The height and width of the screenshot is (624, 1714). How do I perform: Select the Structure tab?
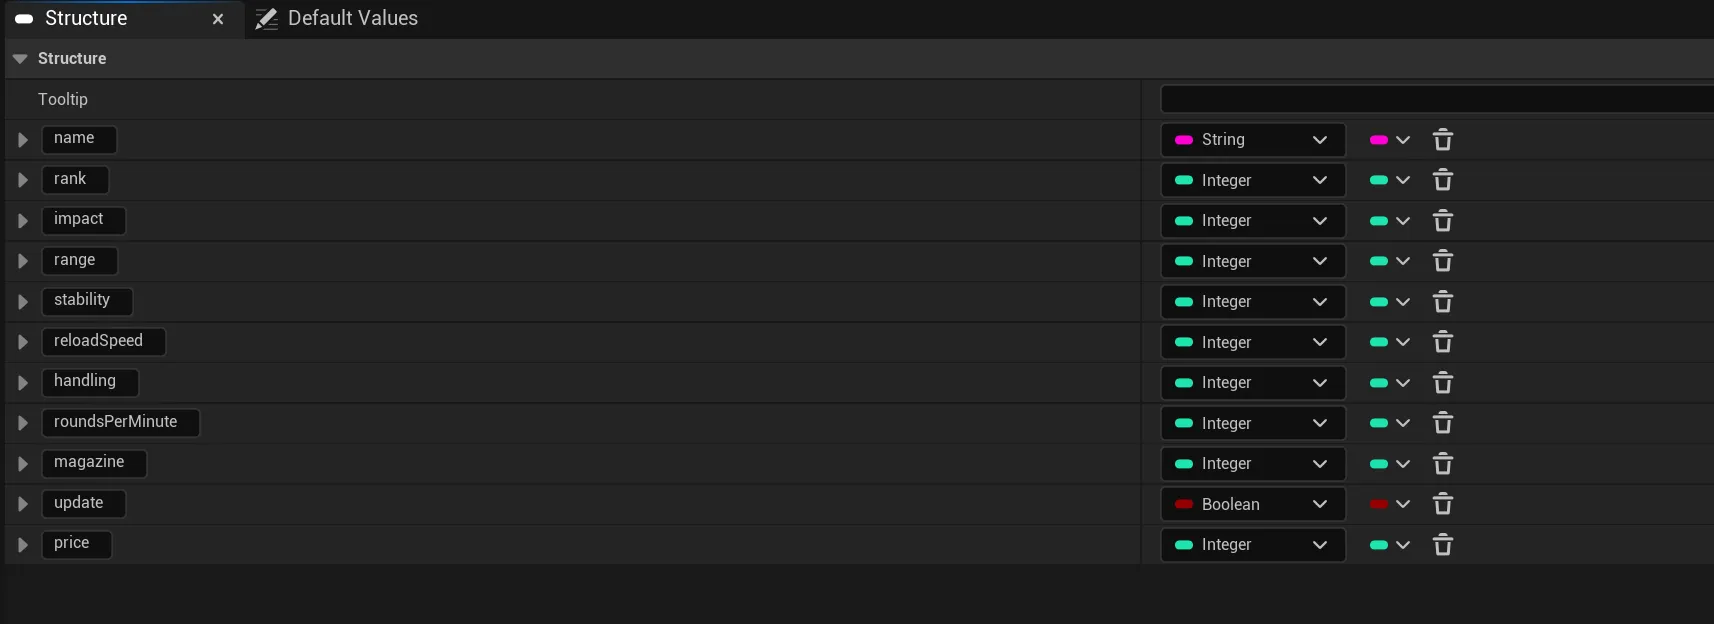(x=86, y=19)
